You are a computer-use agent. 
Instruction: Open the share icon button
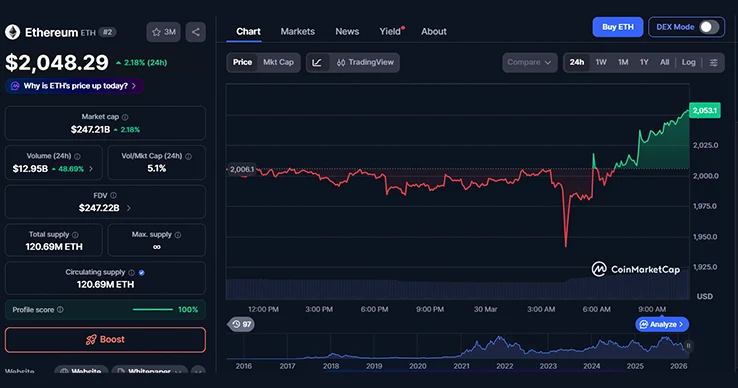pos(195,32)
